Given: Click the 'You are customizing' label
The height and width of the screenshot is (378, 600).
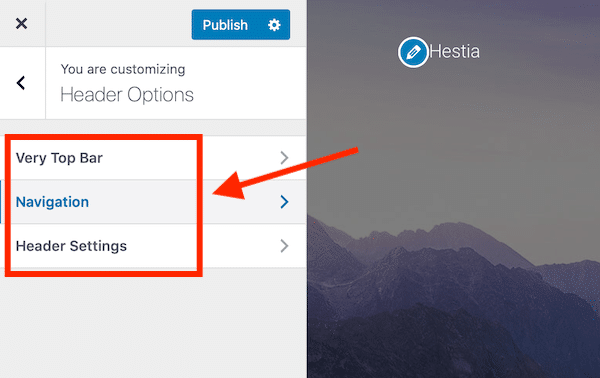Looking at the screenshot, I should 123,69.
